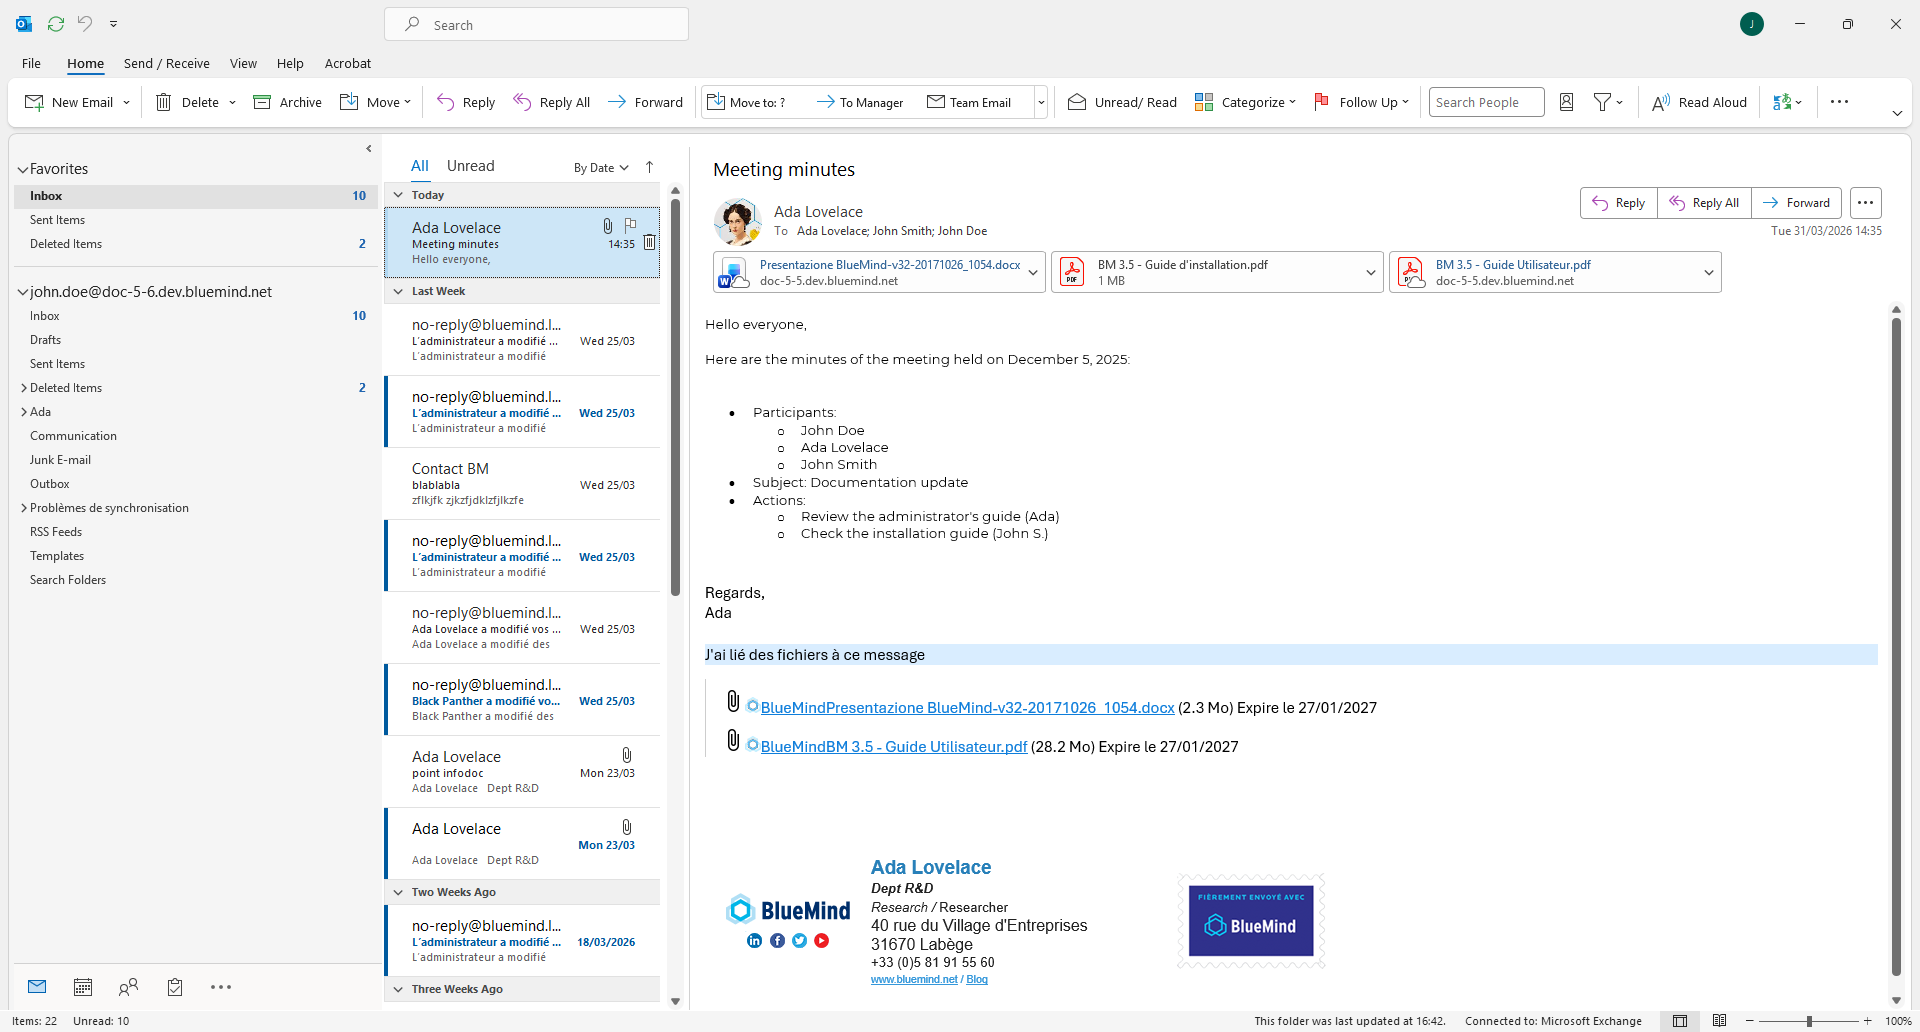Open Tasks view in the bottom navigation
Viewport: 1920px width, 1032px height.
point(175,987)
